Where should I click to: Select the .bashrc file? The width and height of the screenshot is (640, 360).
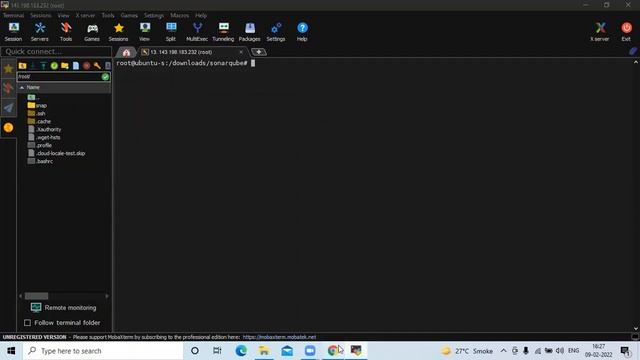tap(40, 161)
